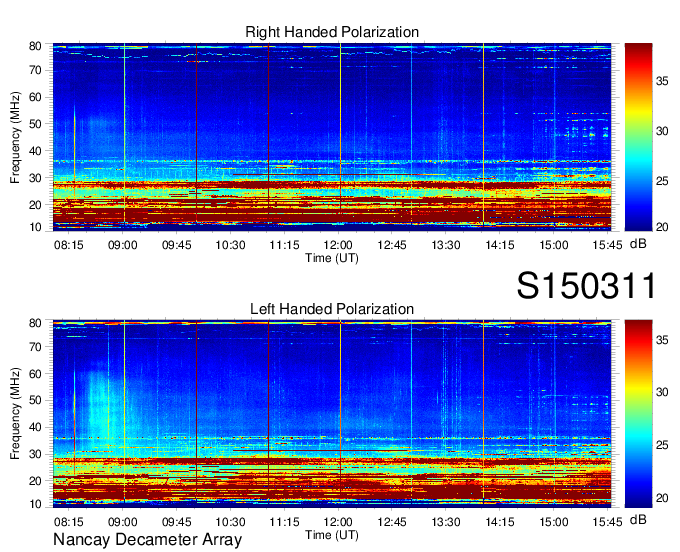Click 13:30 time tick on Left Handed plot

pyautogui.click(x=446, y=522)
